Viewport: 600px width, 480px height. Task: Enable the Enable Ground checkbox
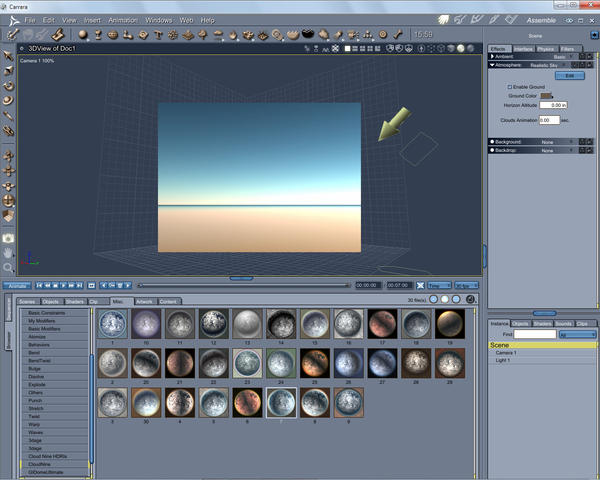click(x=509, y=87)
